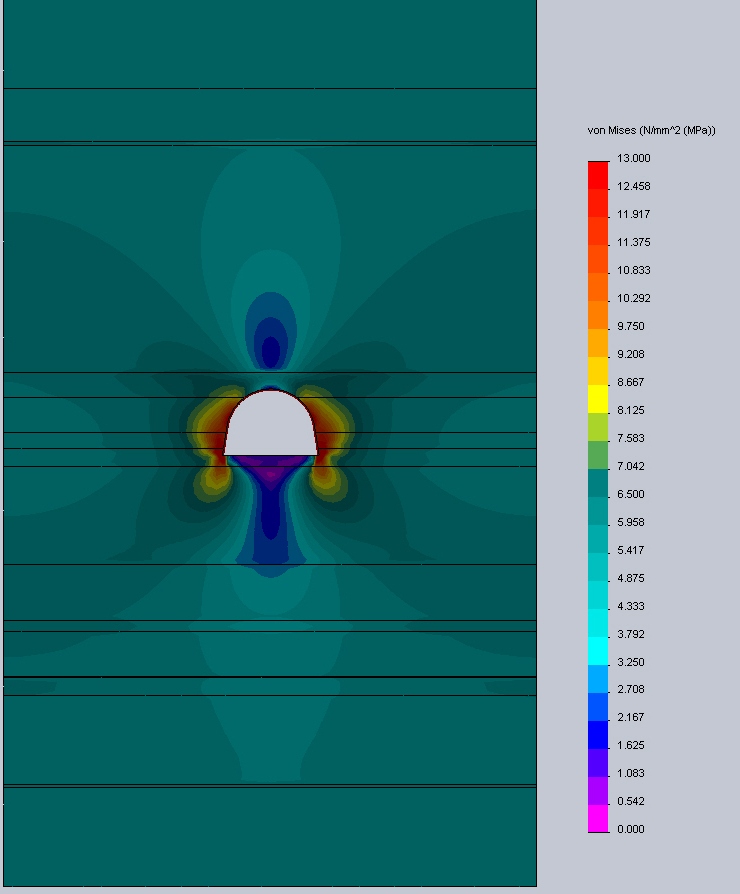
Task: Click the von Mises legend title
Action: [651, 131]
